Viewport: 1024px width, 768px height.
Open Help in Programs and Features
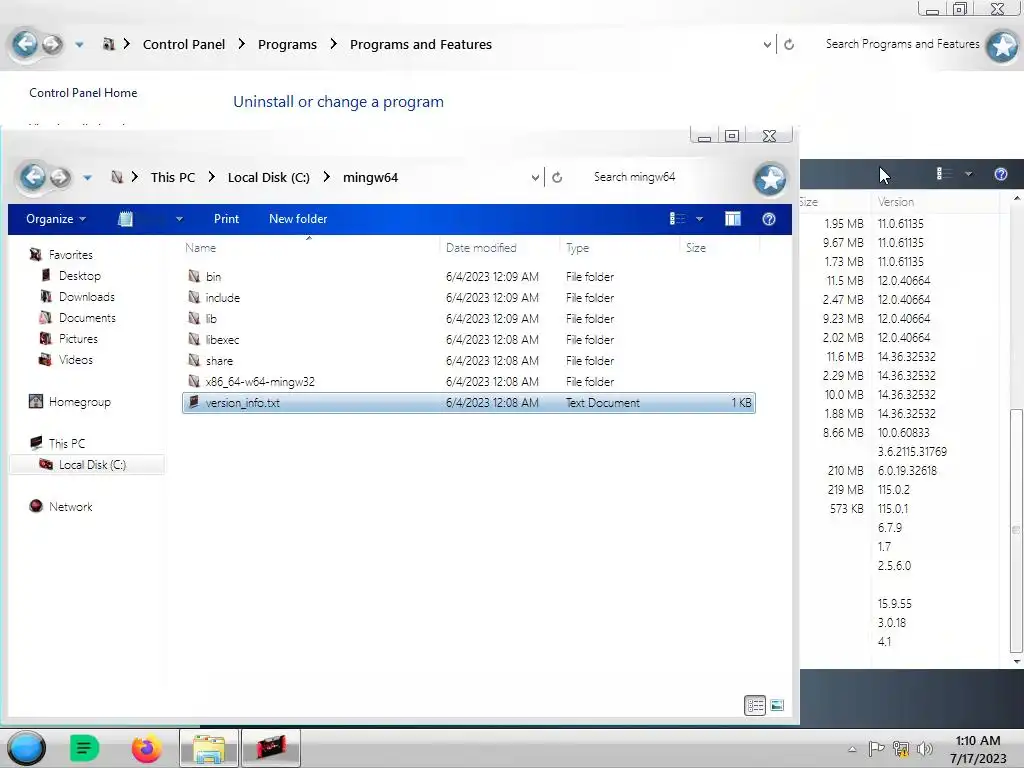pyautogui.click(x=1000, y=174)
